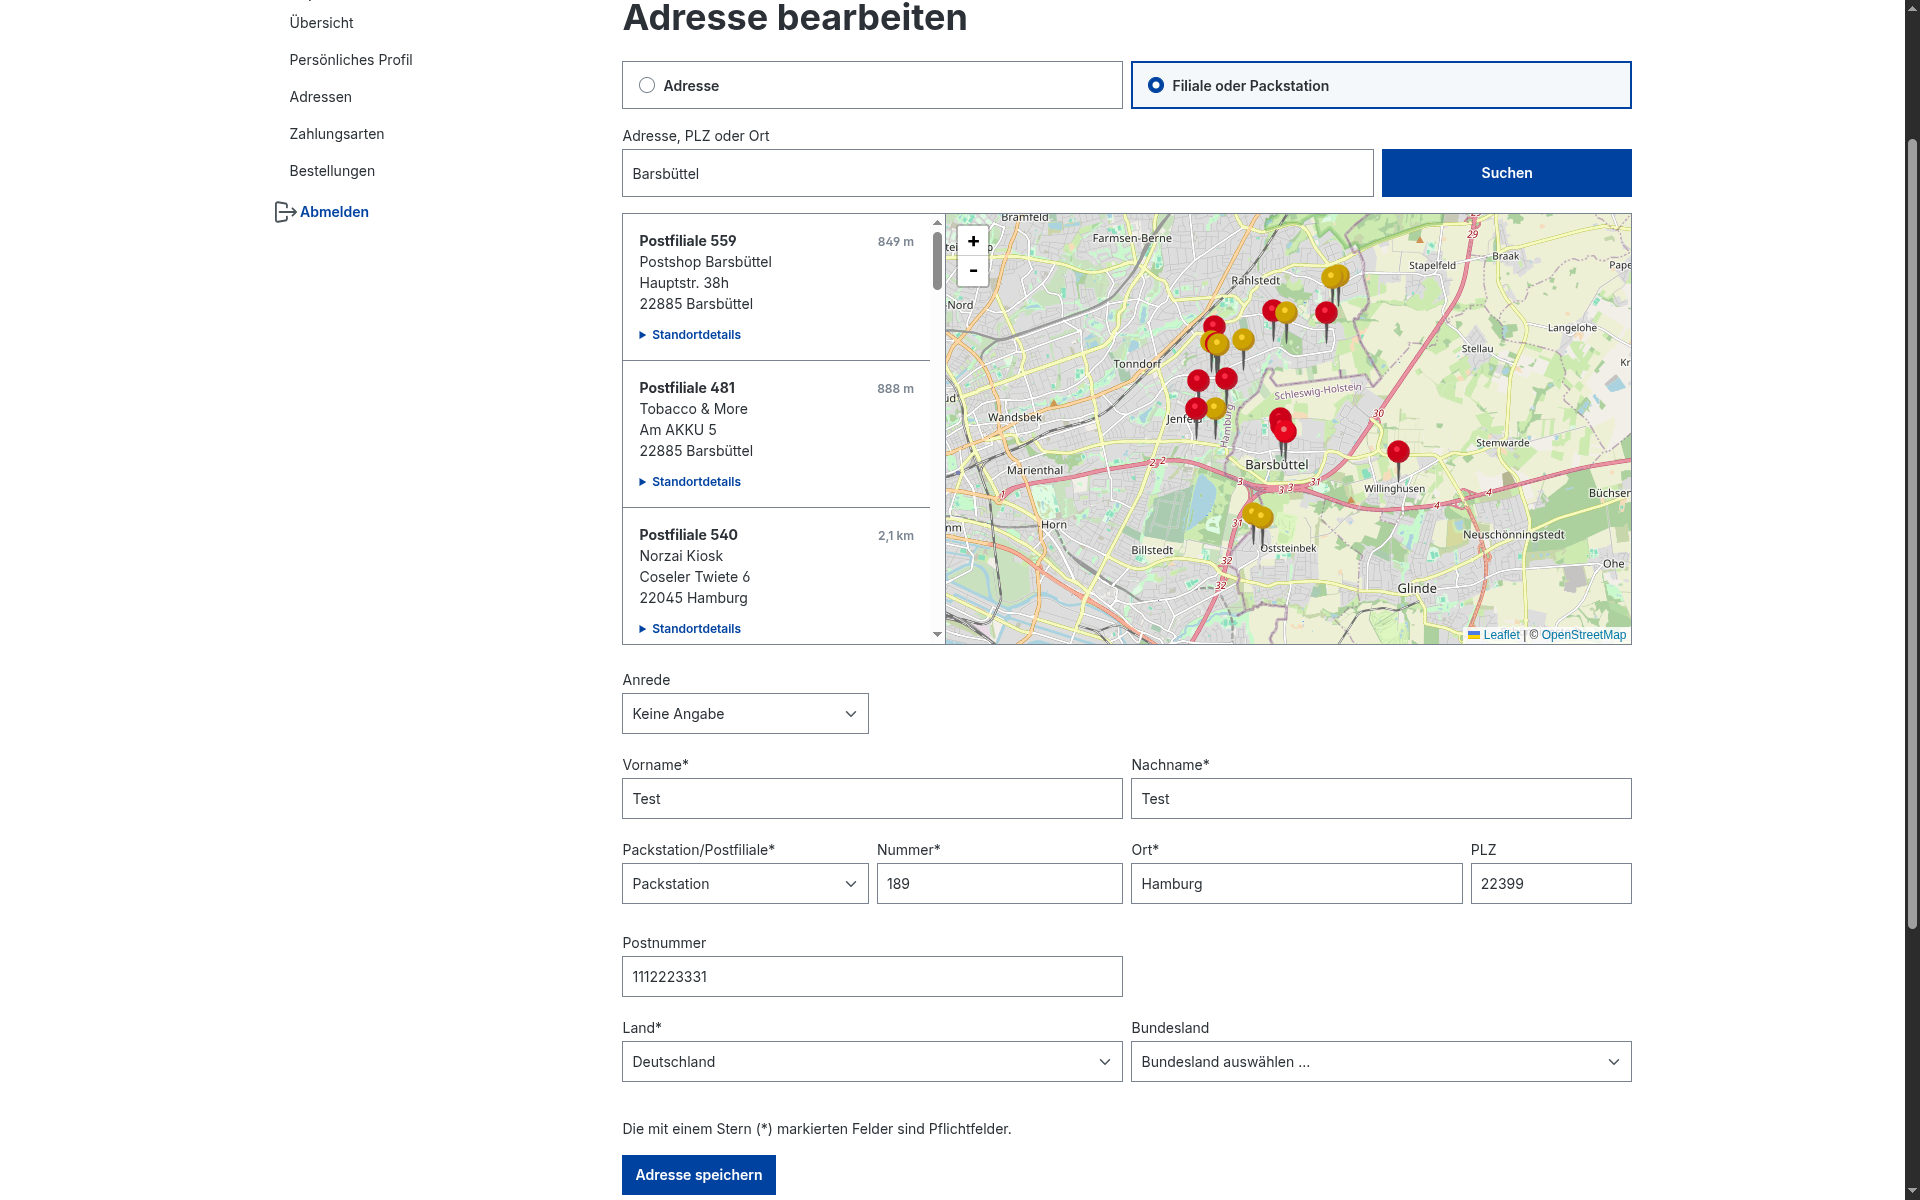Image resolution: width=1920 pixels, height=1200 pixels.
Task: Select the Postfiliale 481 heading
Action: click(687, 388)
